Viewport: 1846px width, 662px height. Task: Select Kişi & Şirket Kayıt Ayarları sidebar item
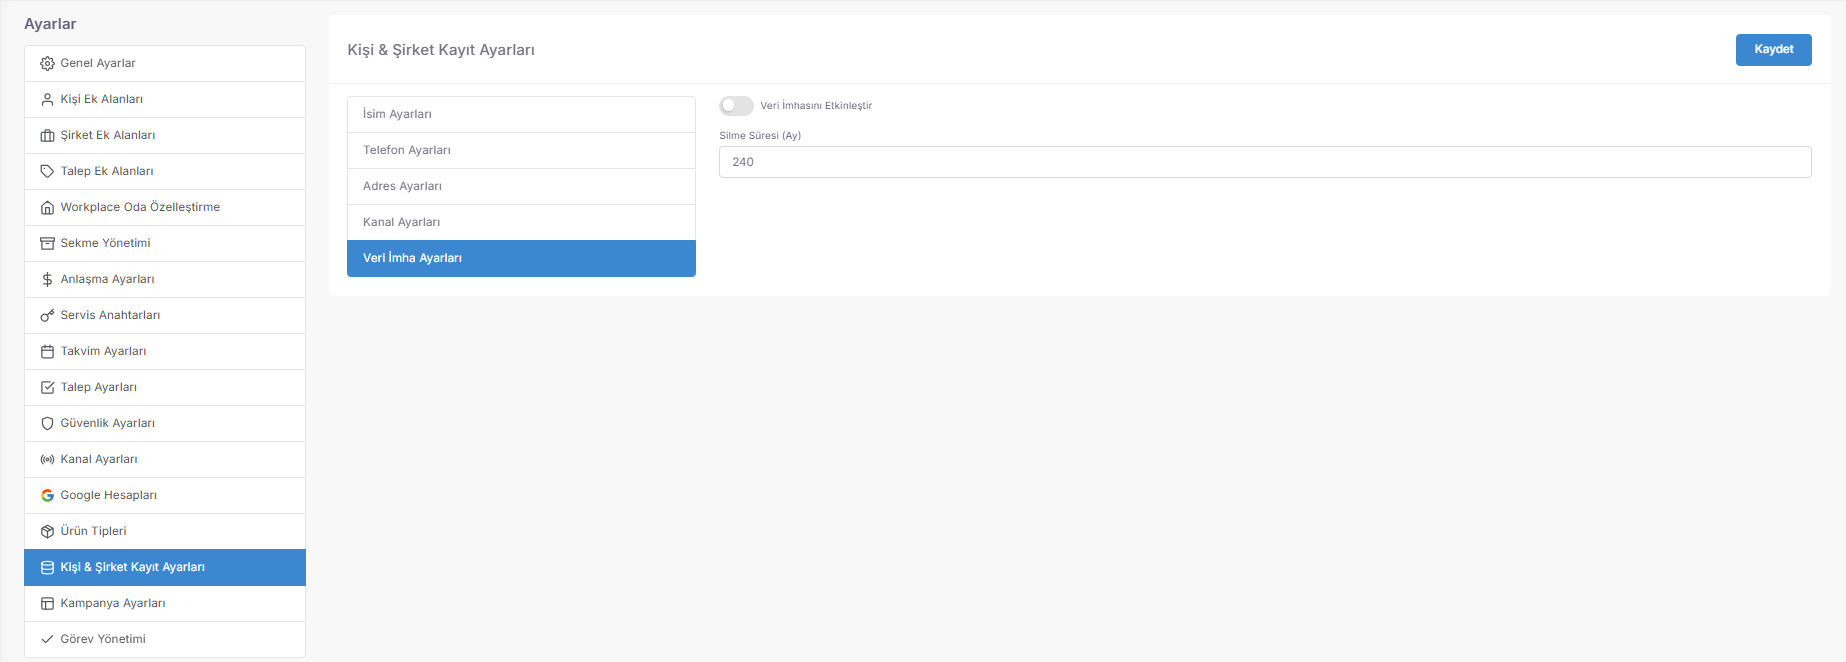[x=165, y=567]
